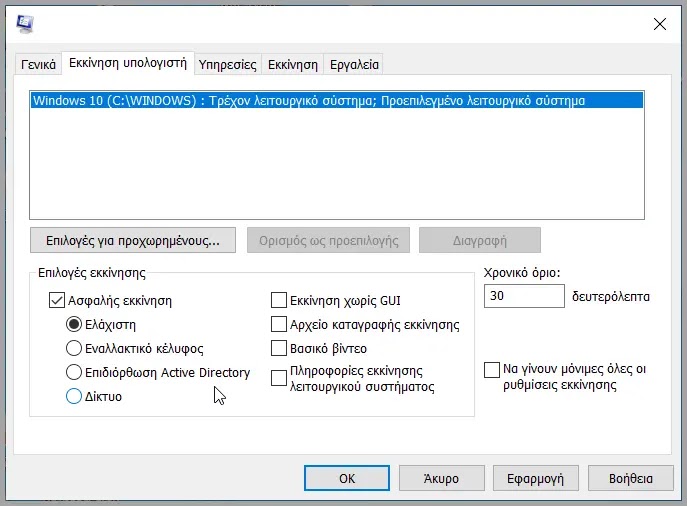Click the Άκυρο cancel button

coord(442,478)
